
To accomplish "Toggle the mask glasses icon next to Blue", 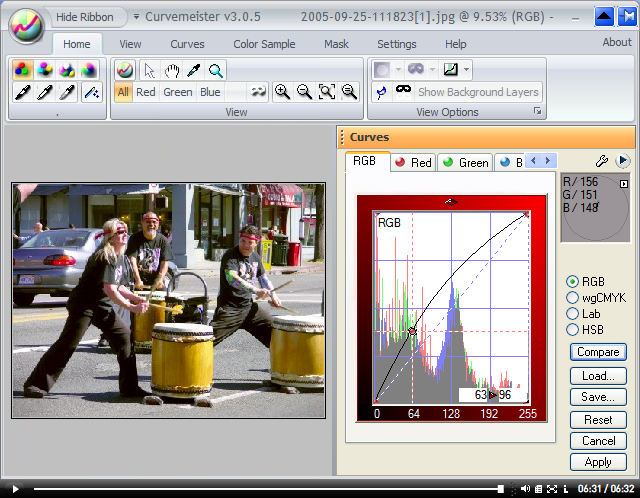I will [258, 92].
